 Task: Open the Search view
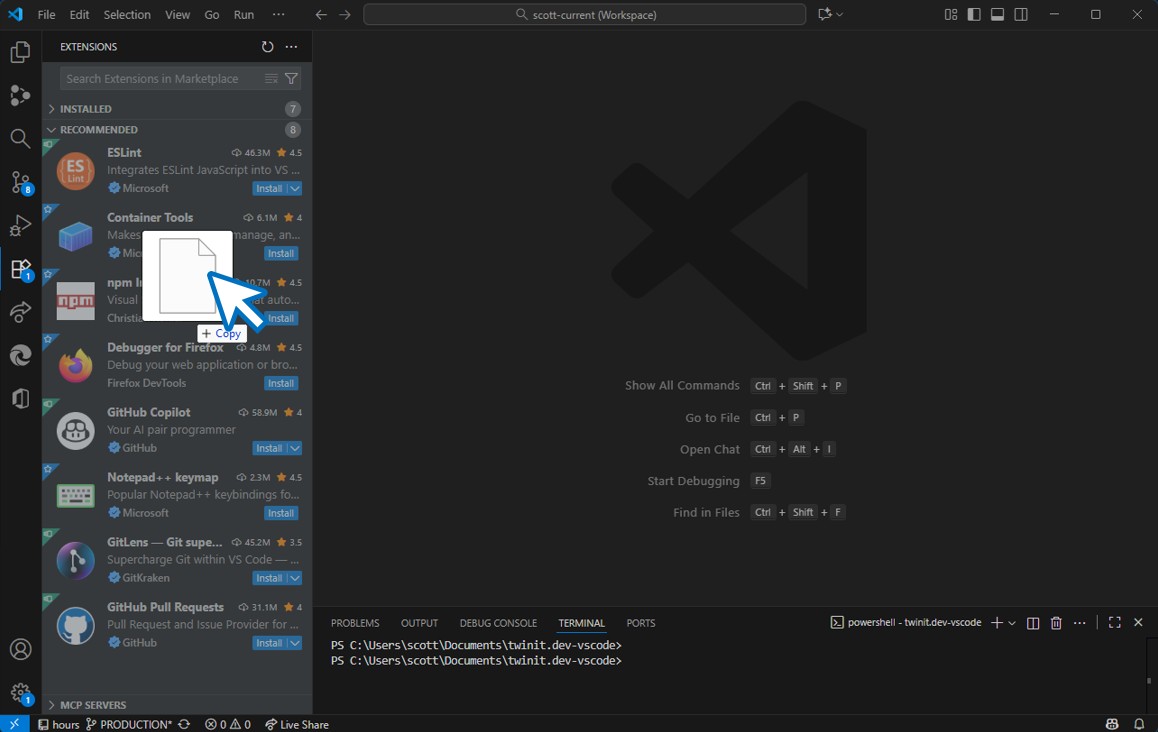(x=20, y=139)
